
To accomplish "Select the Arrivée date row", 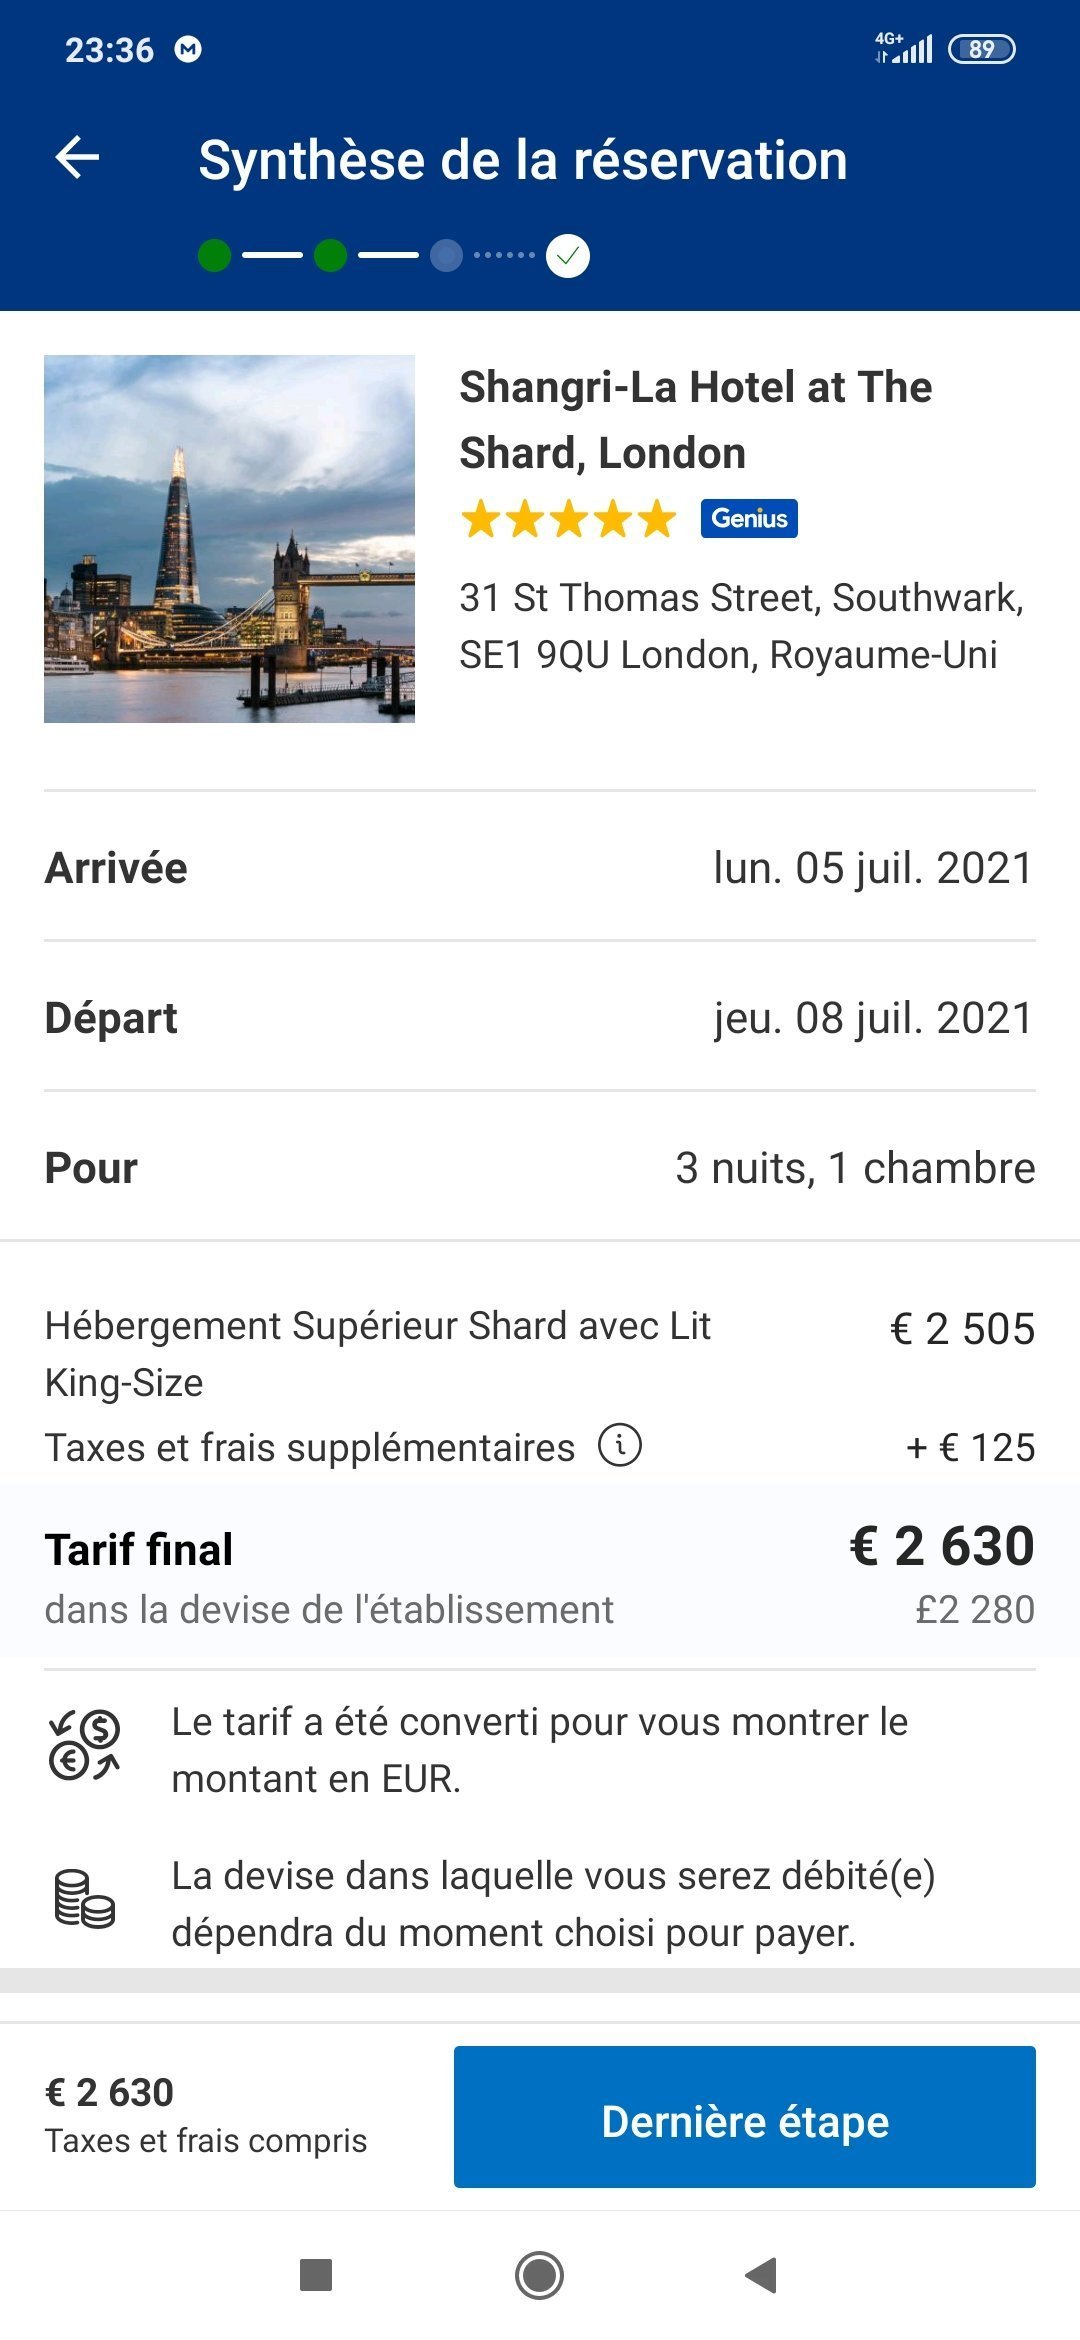I will (540, 867).
